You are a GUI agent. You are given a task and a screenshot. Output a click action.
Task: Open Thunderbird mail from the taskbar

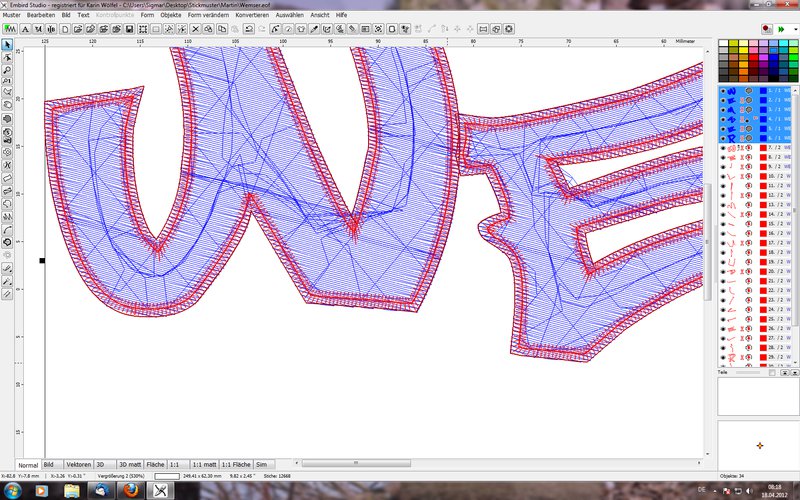pos(101,491)
